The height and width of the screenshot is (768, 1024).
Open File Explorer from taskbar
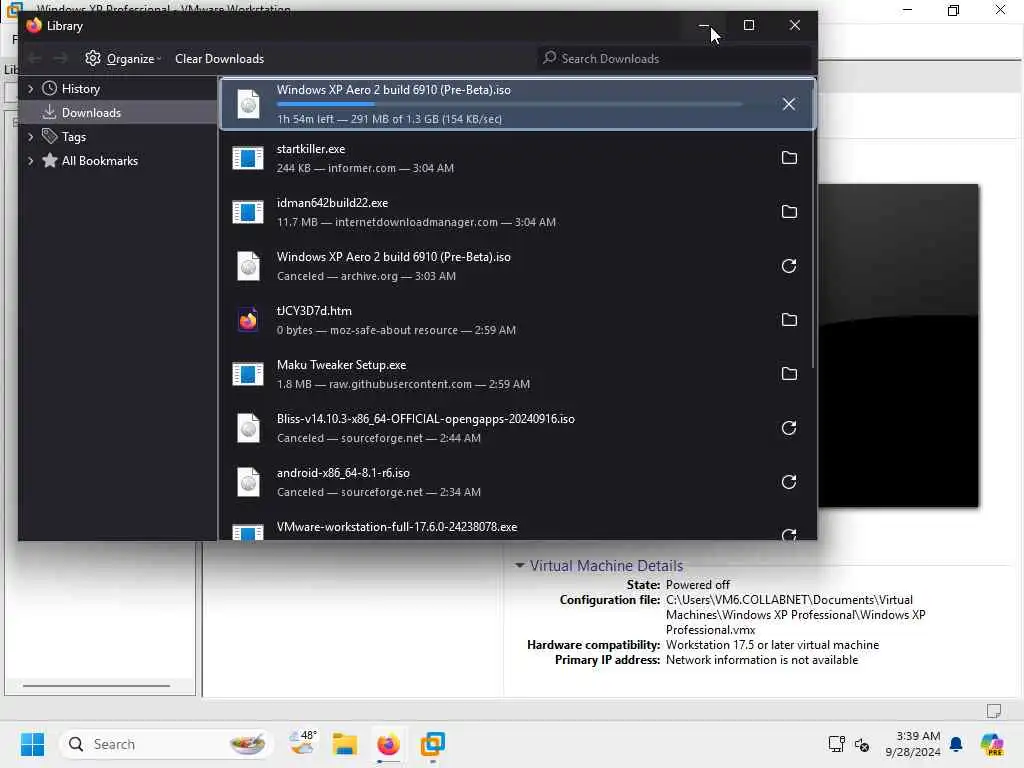(344, 744)
